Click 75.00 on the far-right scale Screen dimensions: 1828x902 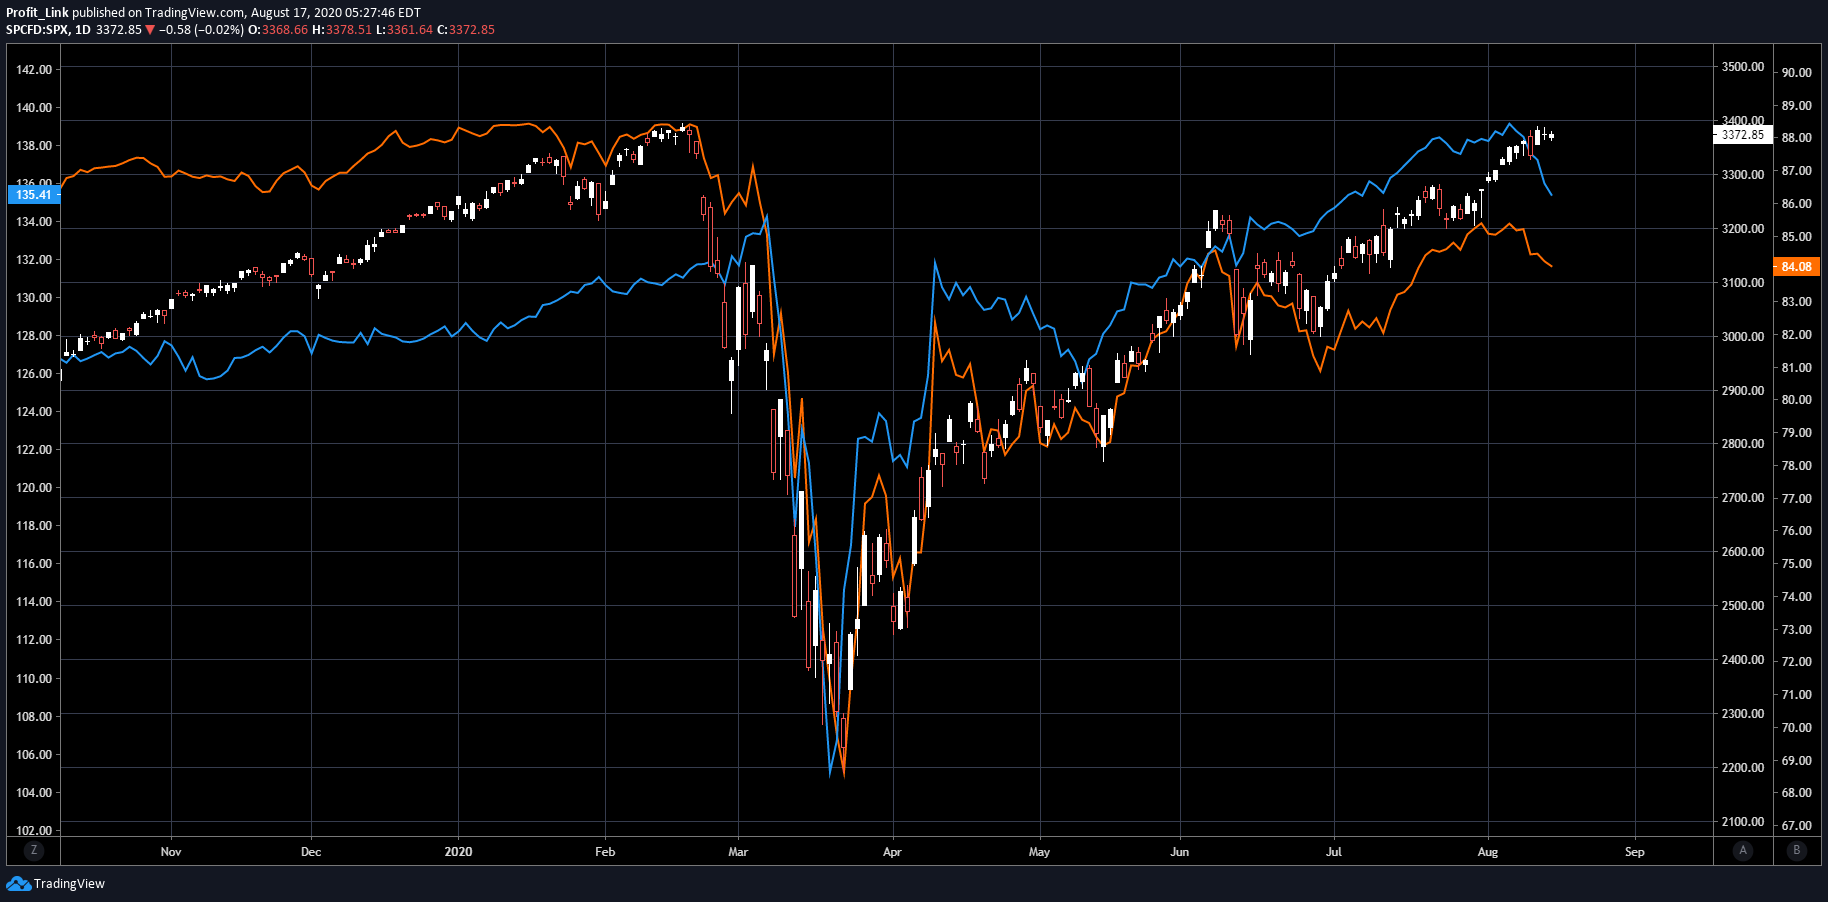[x=1797, y=564]
